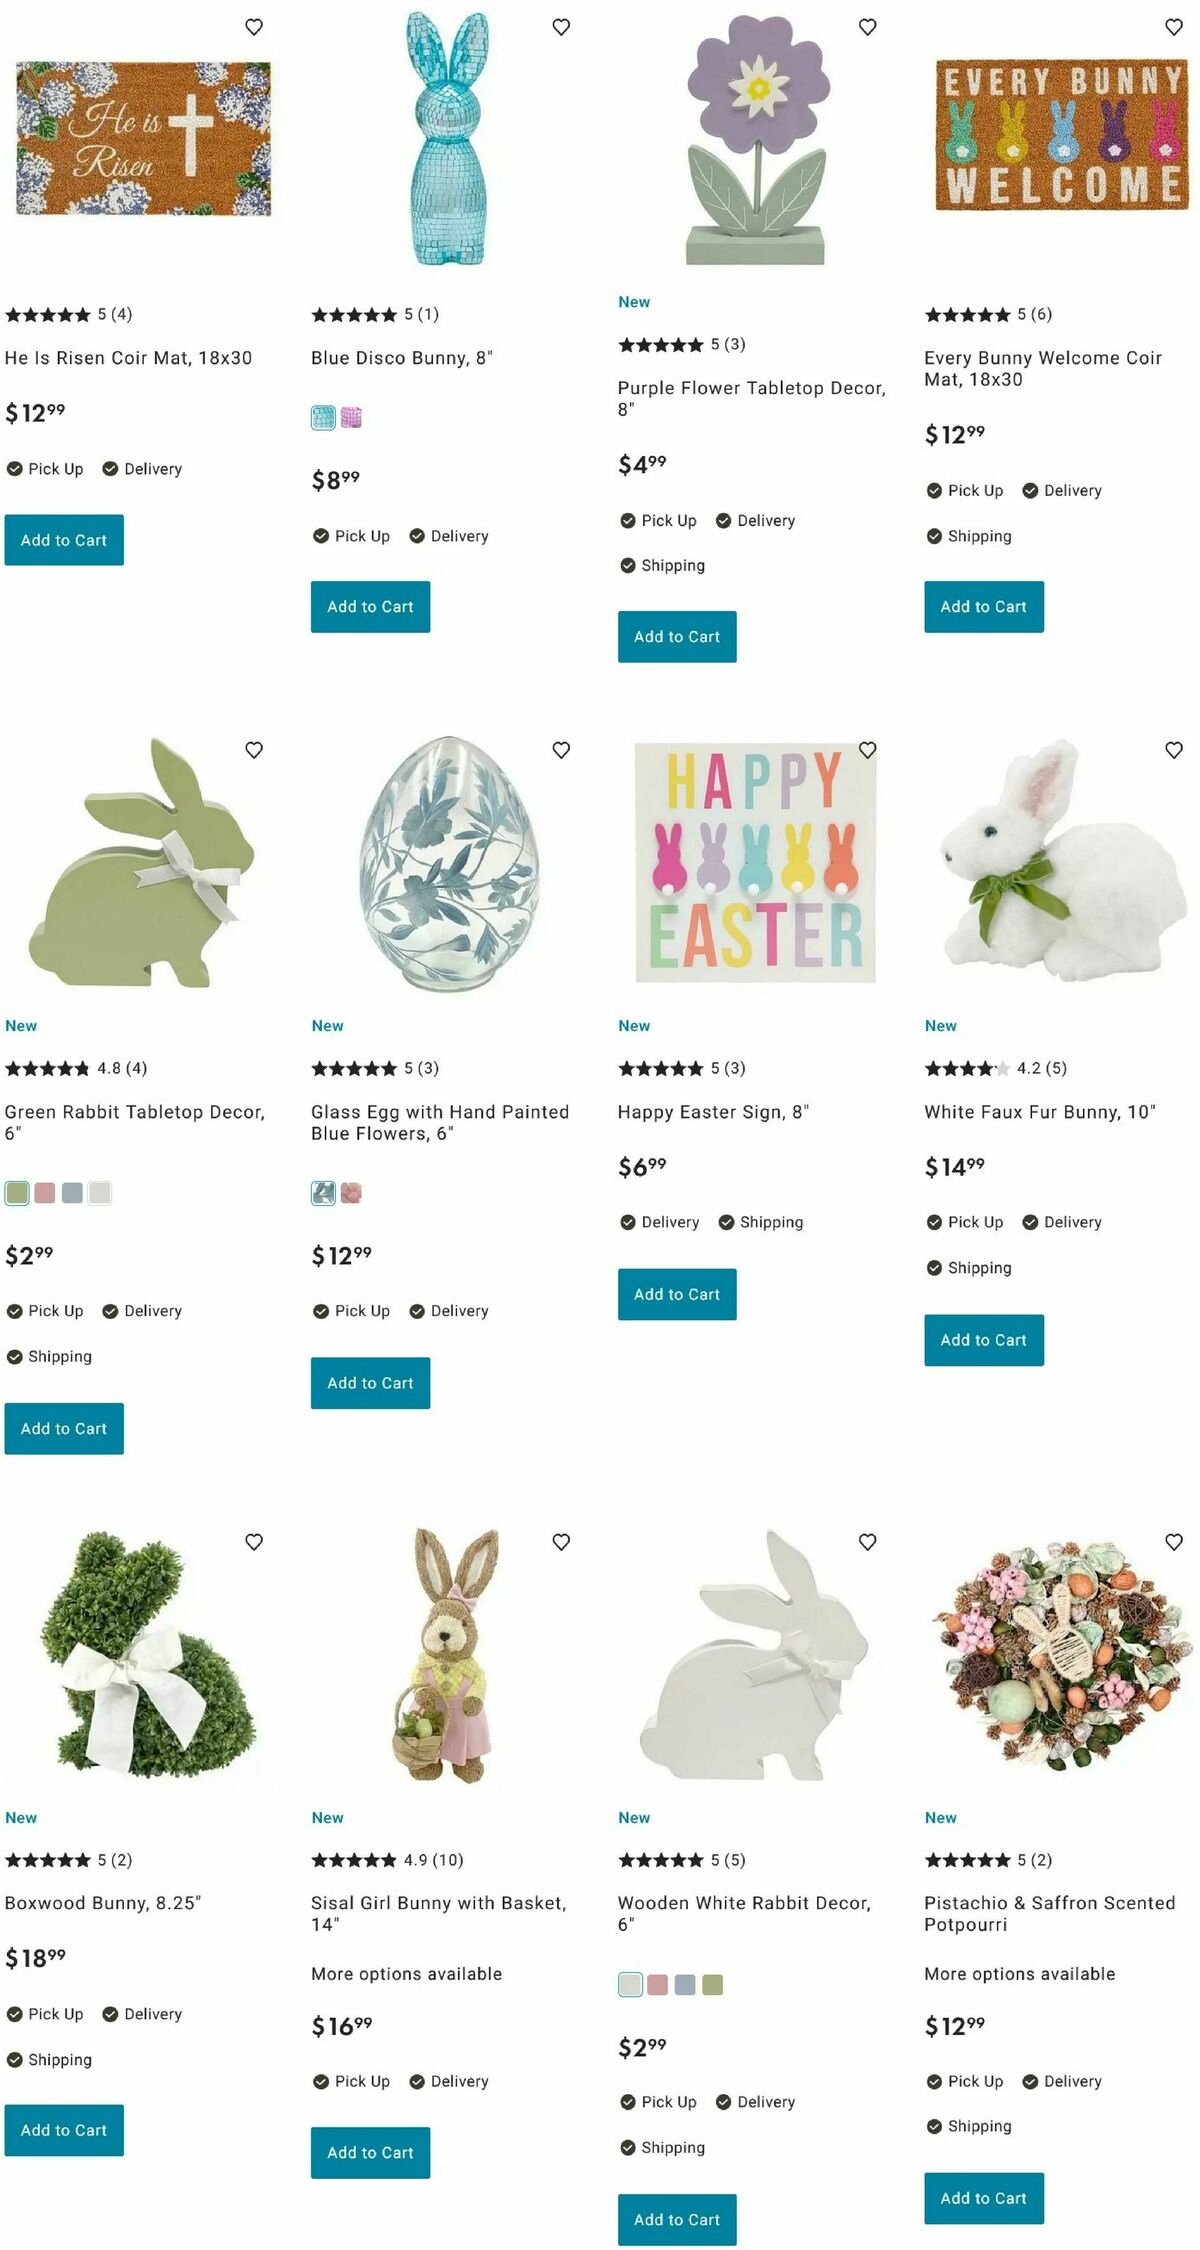Screen dimensions: 1200x2250
Task: Choose blue swatch for Green Rabbit Decor
Action: click(x=72, y=1193)
